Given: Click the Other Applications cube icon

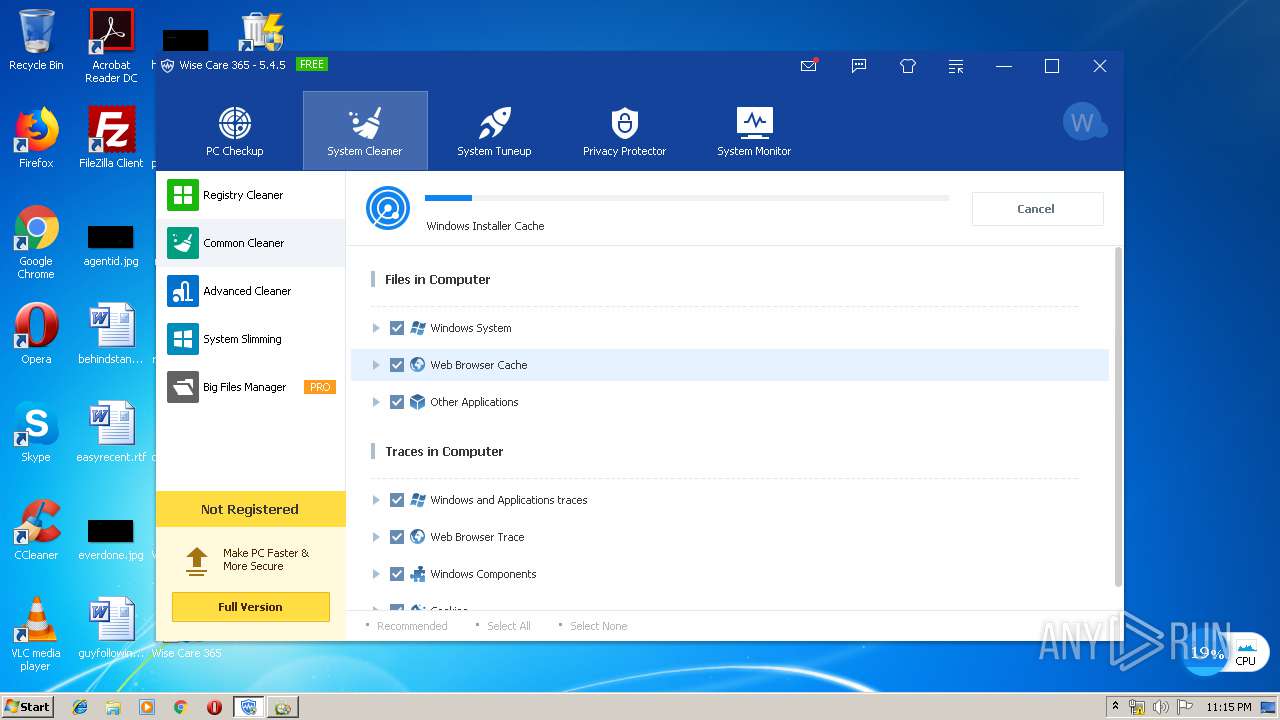Looking at the screenshot, I should click(x=418, y=402).
